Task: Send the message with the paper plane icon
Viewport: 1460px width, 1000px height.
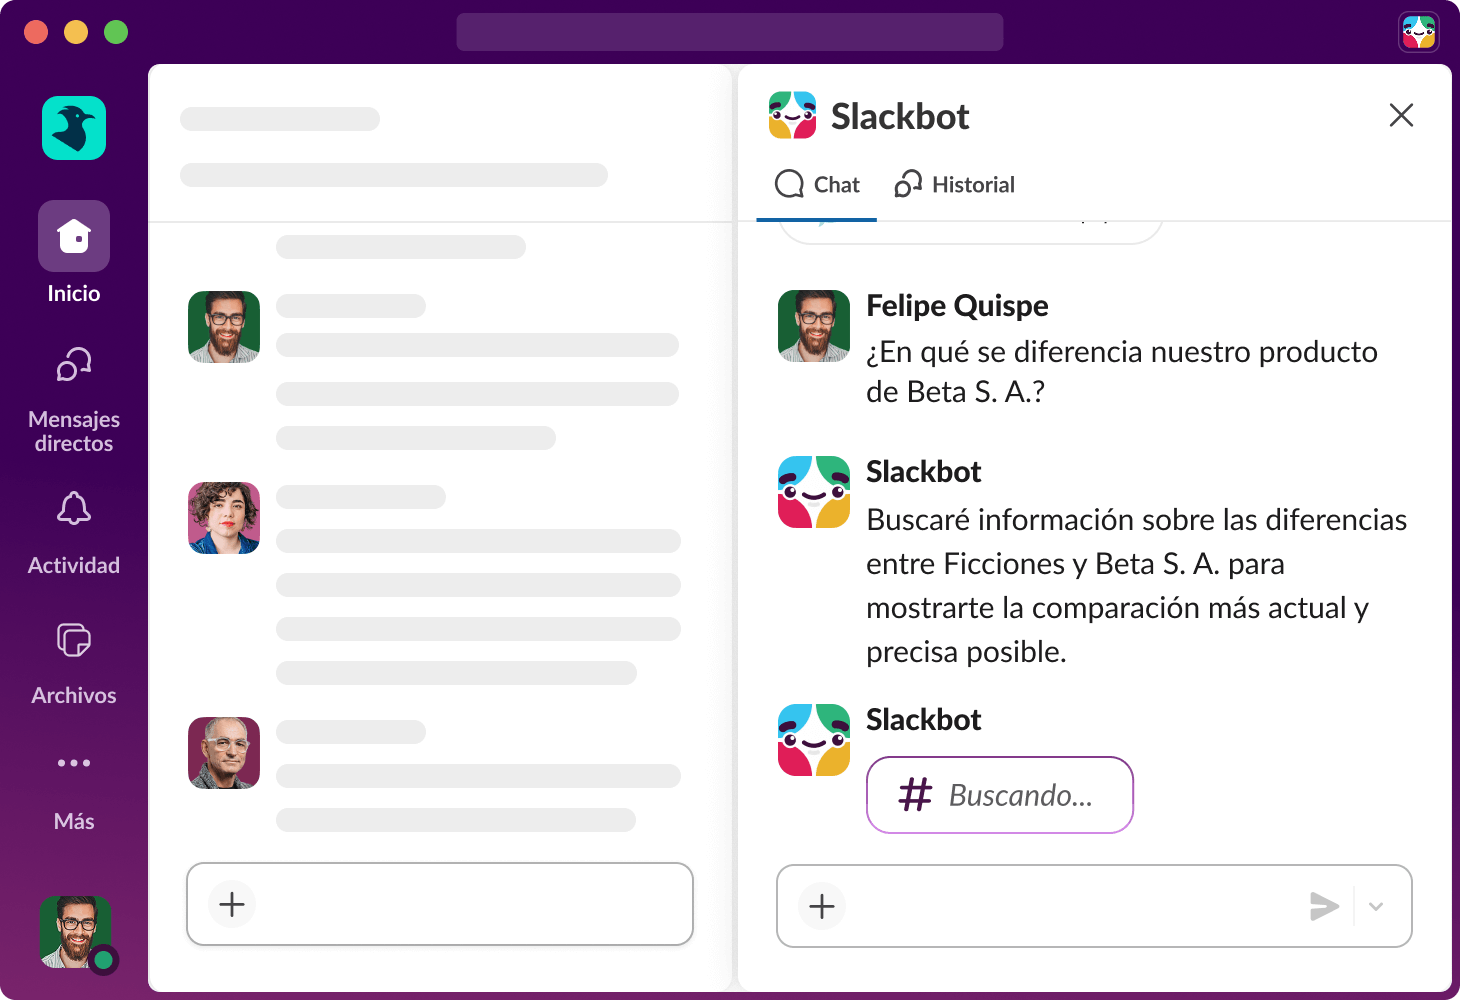Action: [1325, 906]
